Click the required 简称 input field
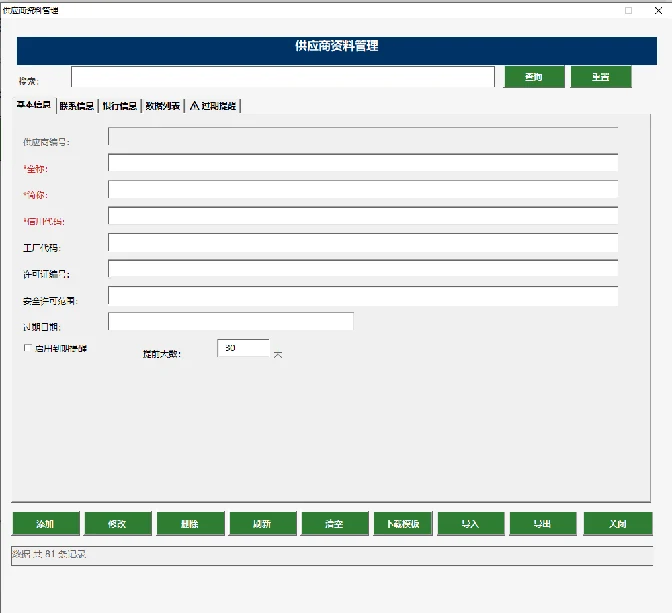Image resolution: width=672 pixels, height=613 pixels. (363, 189)
